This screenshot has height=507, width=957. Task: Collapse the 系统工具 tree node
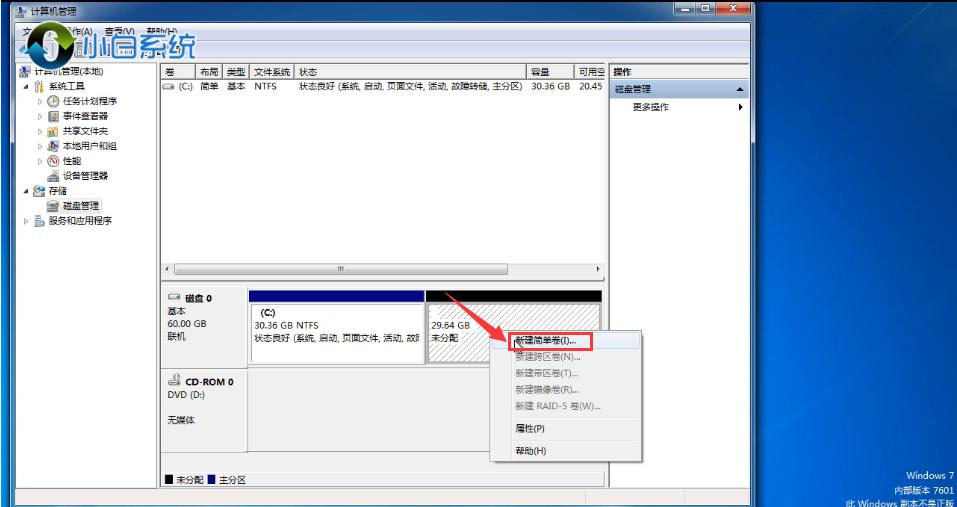point(26,87)
